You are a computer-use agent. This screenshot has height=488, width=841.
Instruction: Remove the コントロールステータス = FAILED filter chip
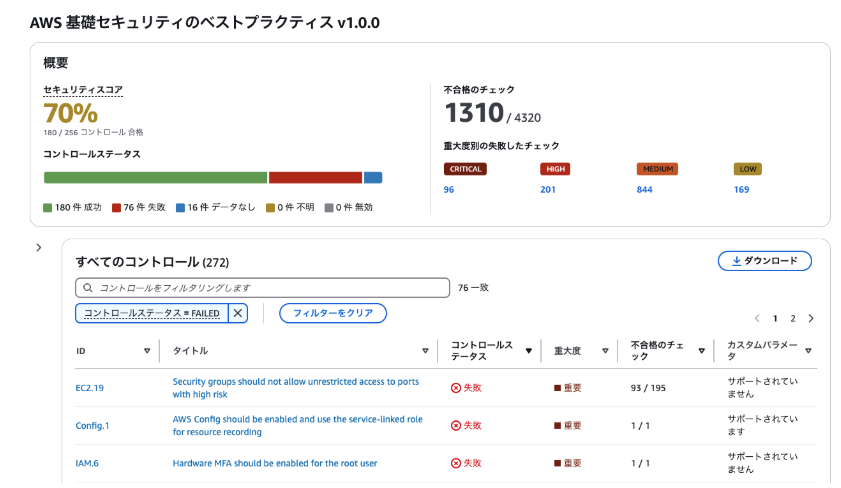coord(238,313)
